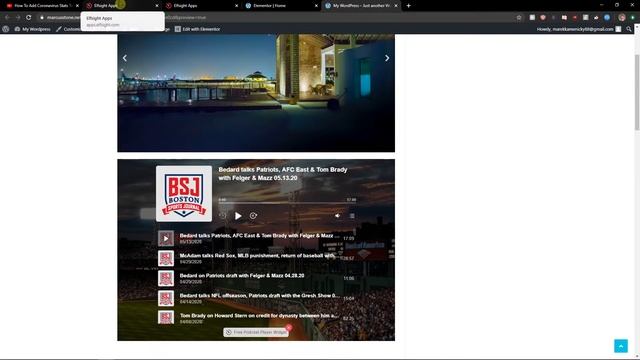Open My Wordpress admin bar item
640x360 pixels.
pyautogui.click(x=33, y=29)
